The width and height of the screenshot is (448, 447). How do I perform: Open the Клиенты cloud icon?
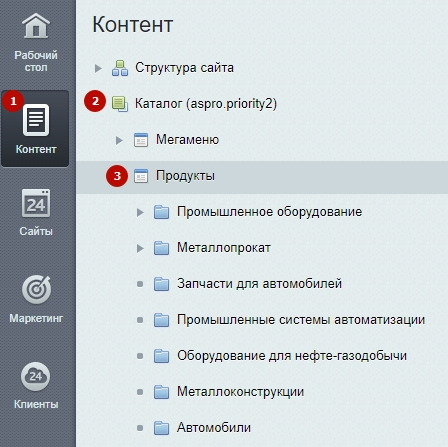pyautogui.click(x=36, y=377)
